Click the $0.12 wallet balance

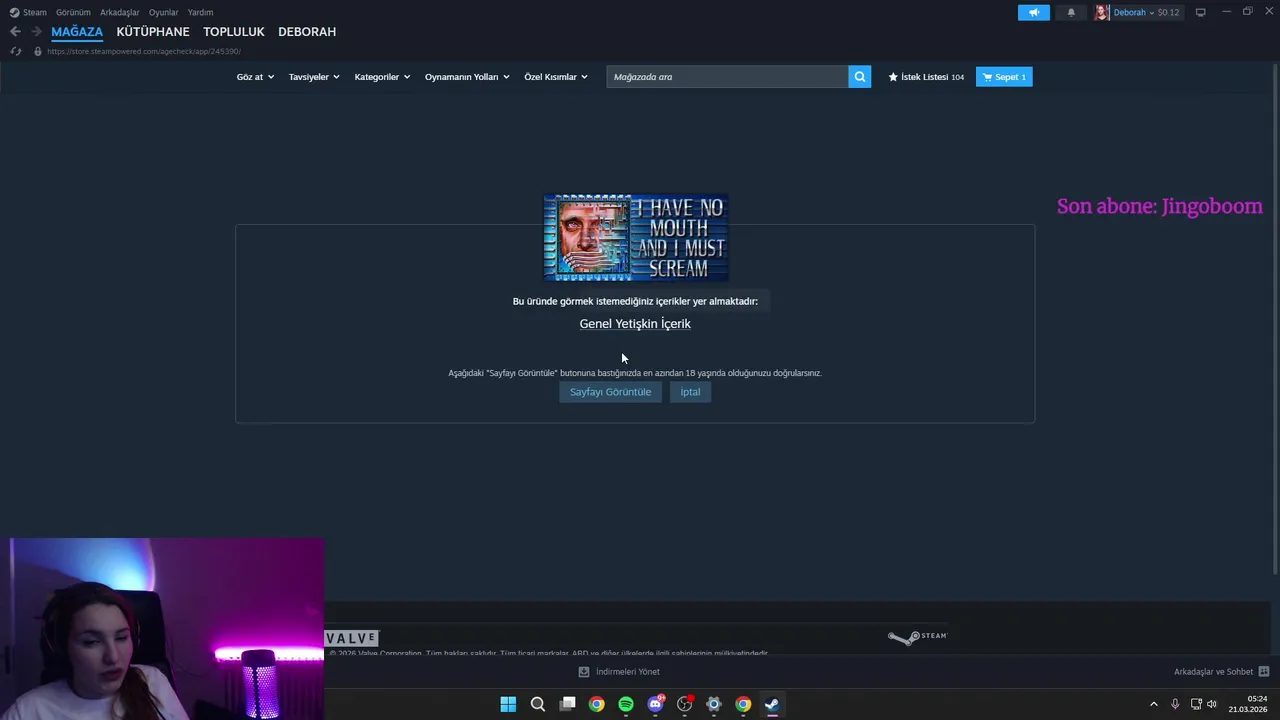(x=1168, y=13)
